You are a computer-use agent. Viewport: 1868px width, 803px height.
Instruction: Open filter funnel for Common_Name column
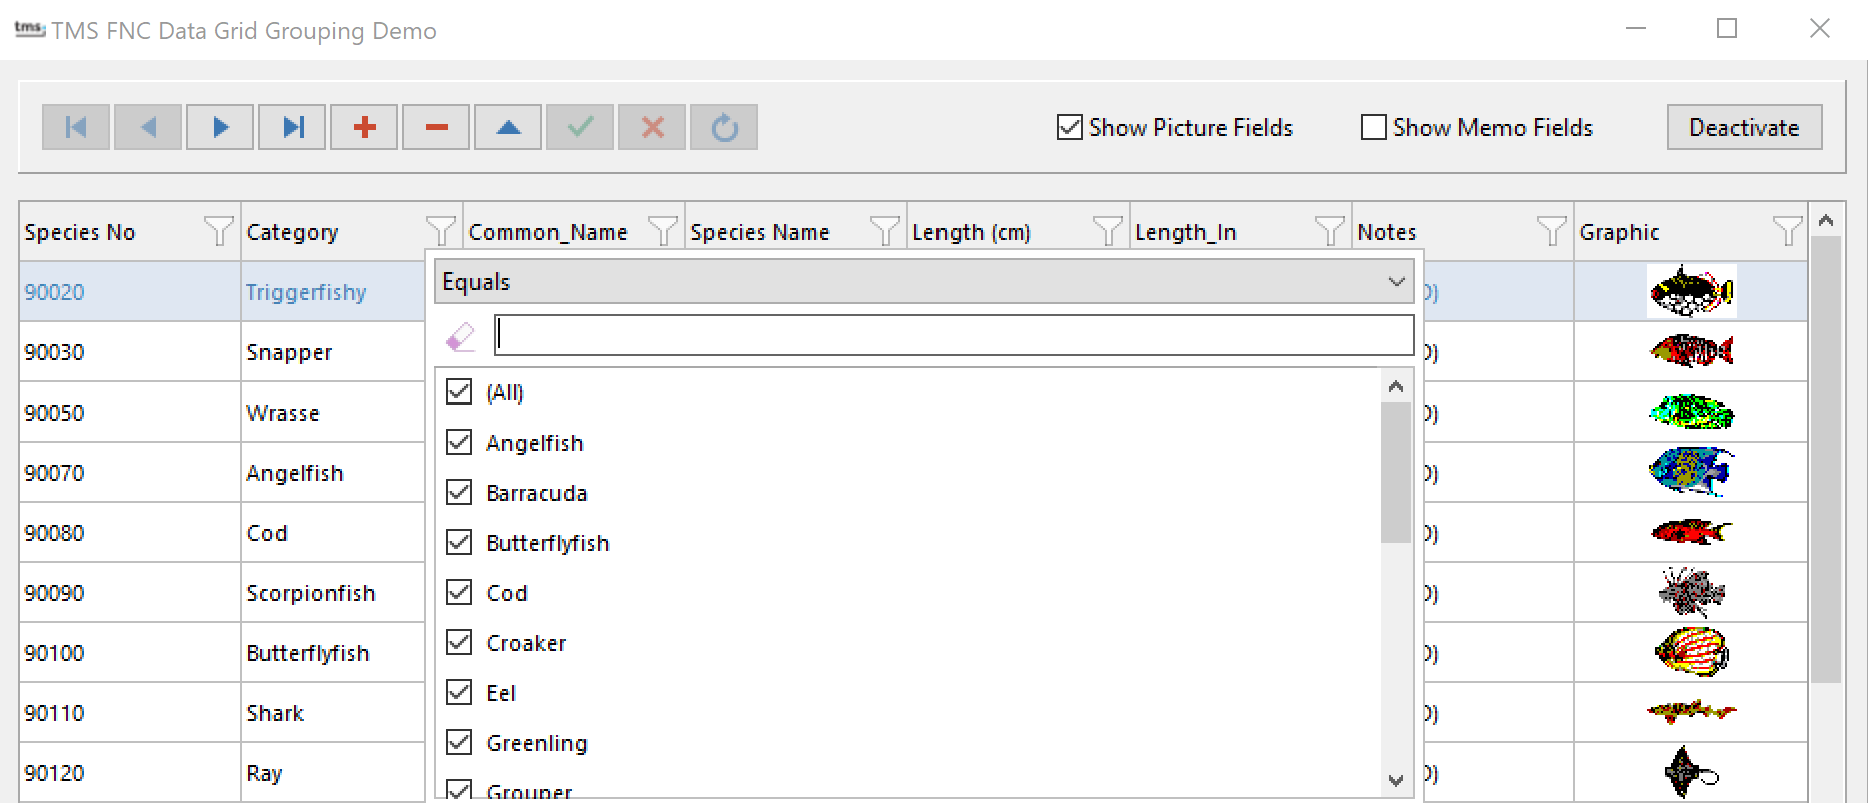point(662,231)
